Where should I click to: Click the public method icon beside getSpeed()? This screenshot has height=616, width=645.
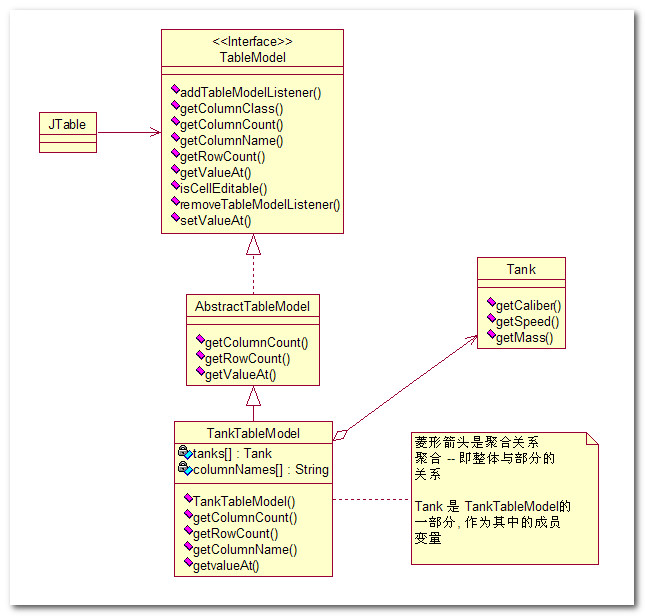pyautogui.click(x=491, y=318)
